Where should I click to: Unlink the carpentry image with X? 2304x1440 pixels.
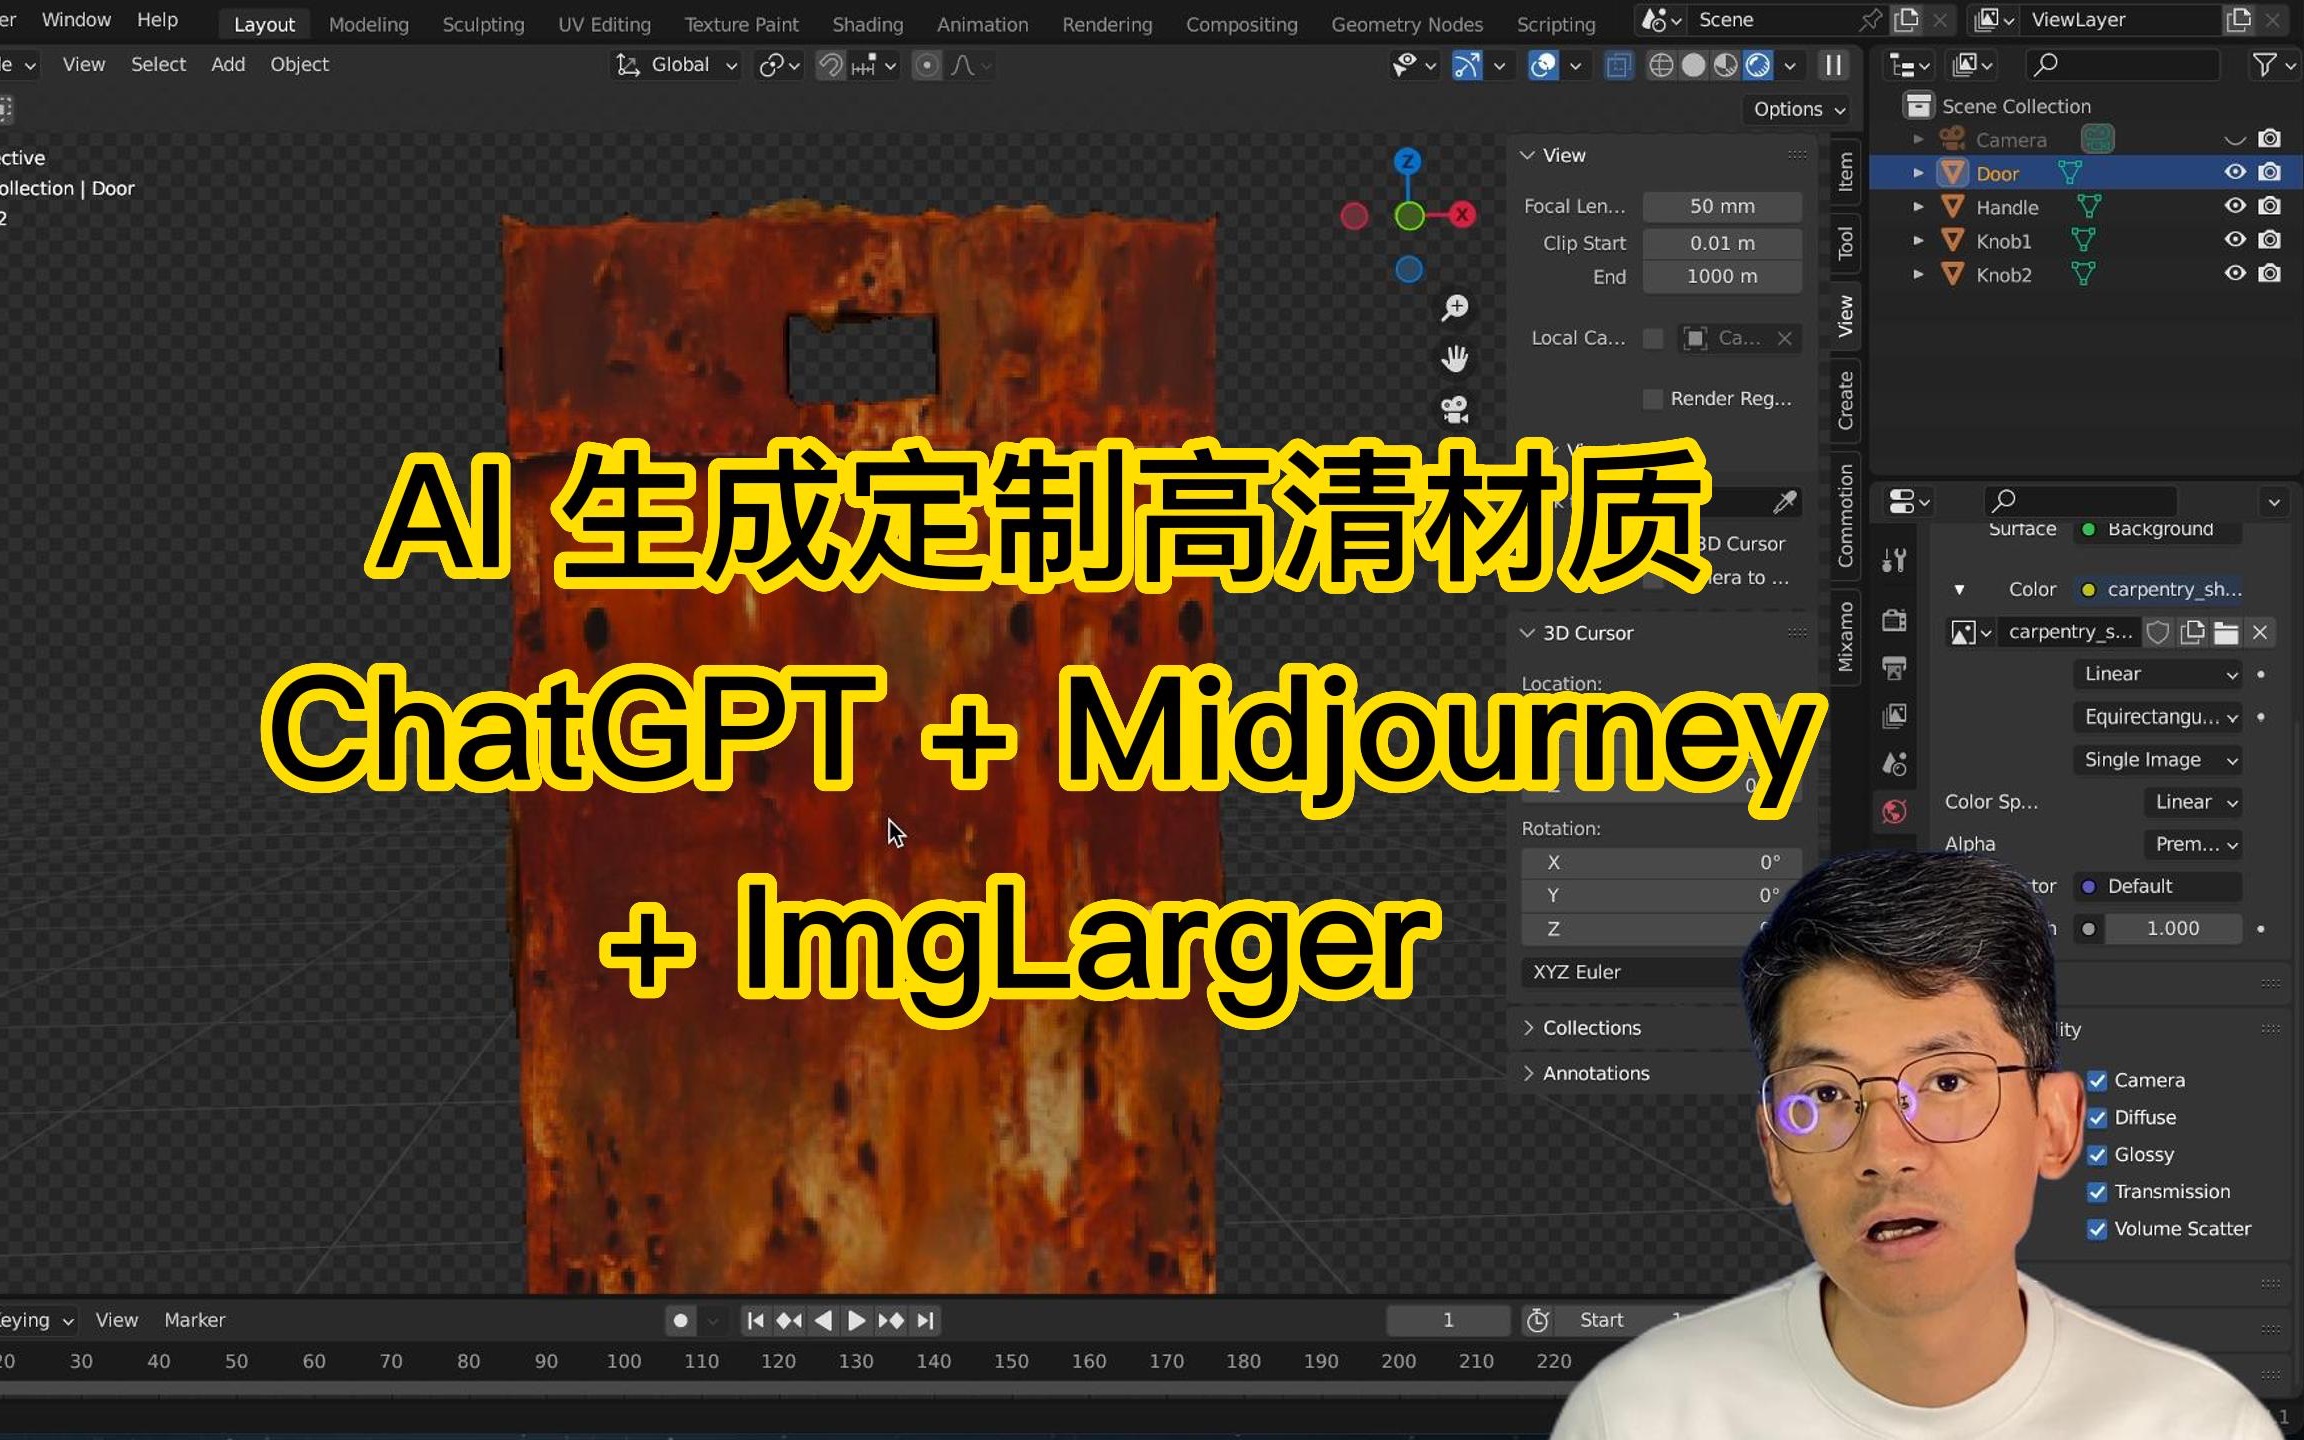point(2260,632)
